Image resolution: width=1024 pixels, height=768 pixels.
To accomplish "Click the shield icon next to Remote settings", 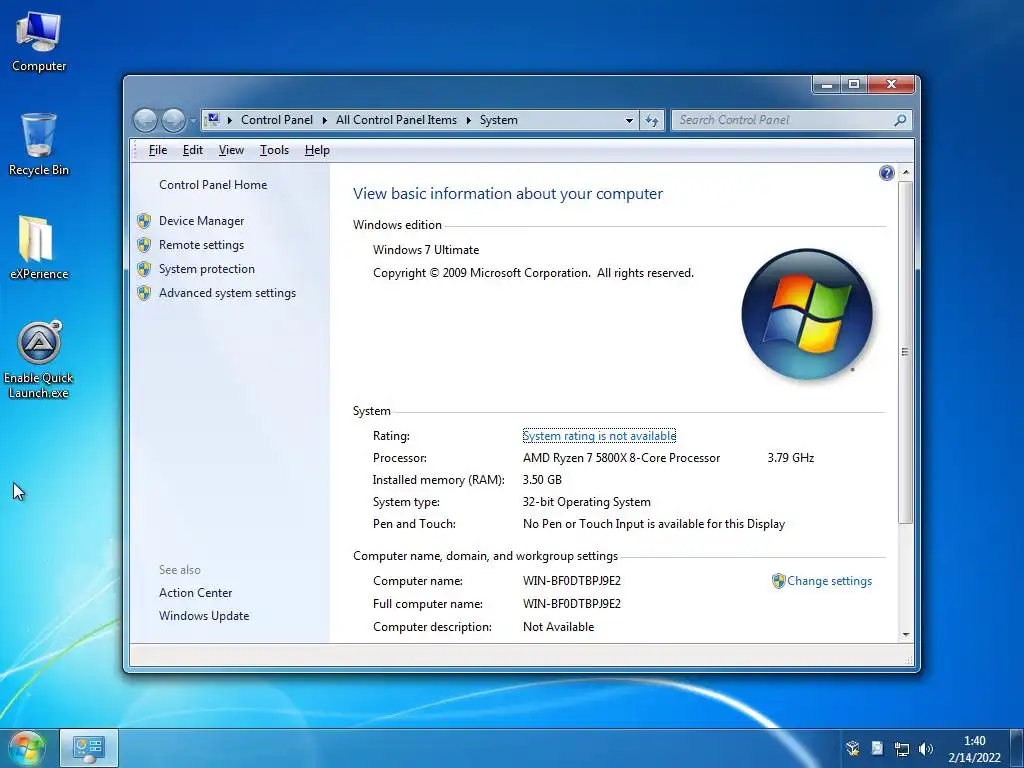I will (144, 245).
